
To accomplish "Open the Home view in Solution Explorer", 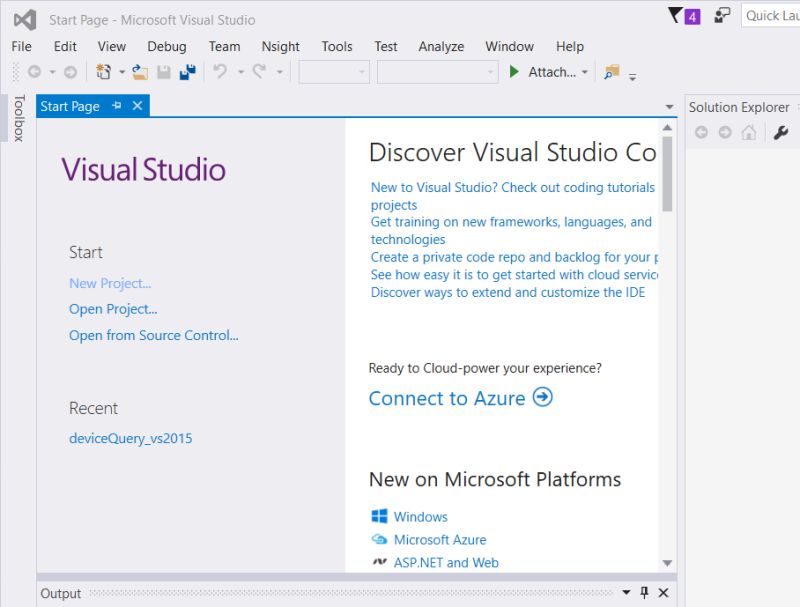I will [x=749, y=132].
